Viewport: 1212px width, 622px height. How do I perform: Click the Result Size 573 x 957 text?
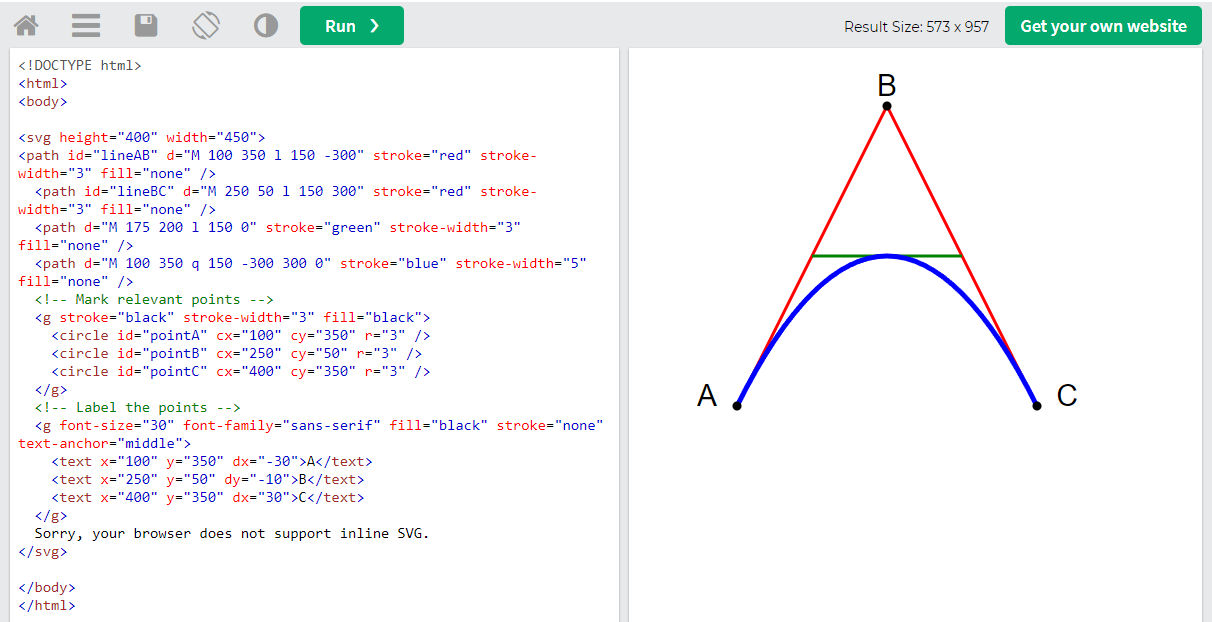[x=917, y=27]
